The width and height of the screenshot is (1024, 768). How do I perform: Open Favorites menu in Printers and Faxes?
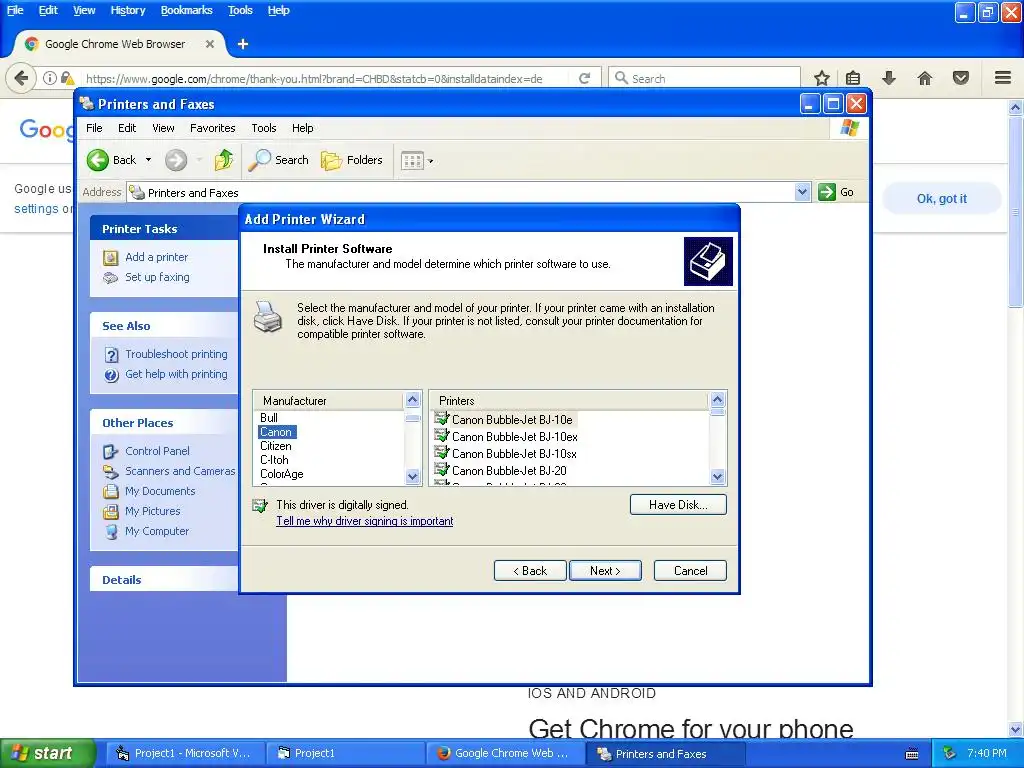212,128
